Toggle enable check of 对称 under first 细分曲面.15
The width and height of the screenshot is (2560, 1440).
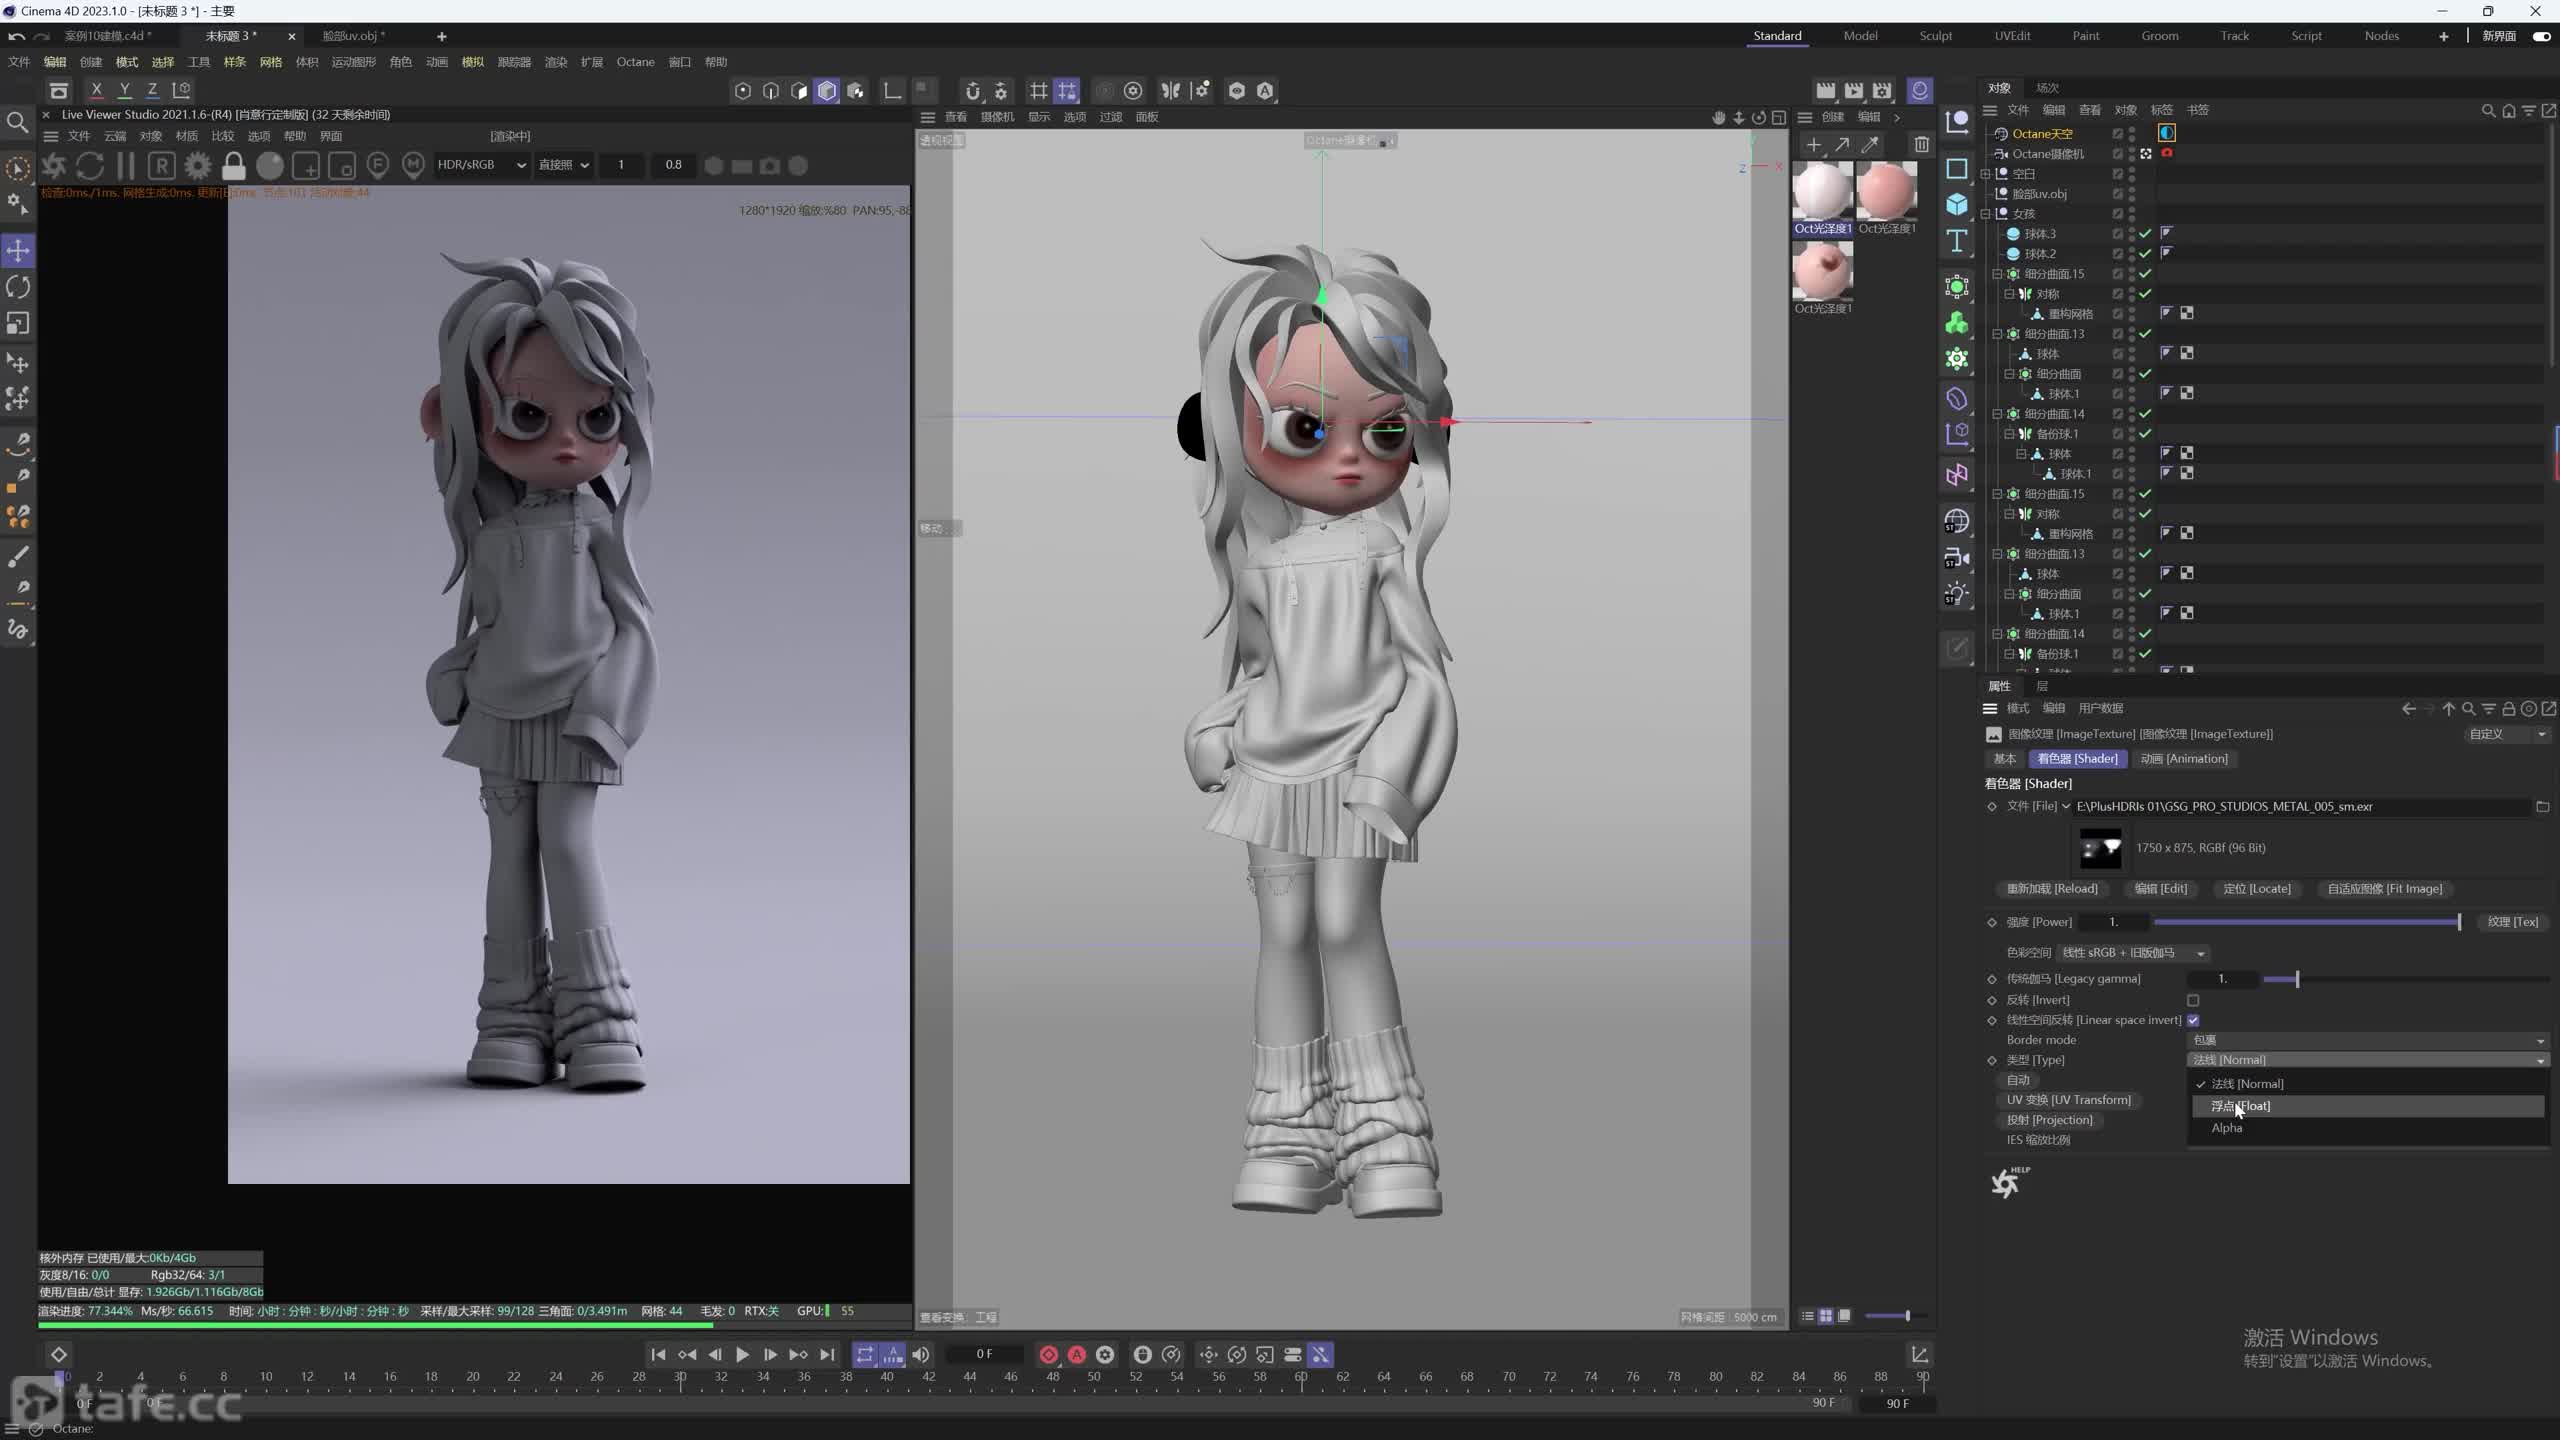(2145, 293)
